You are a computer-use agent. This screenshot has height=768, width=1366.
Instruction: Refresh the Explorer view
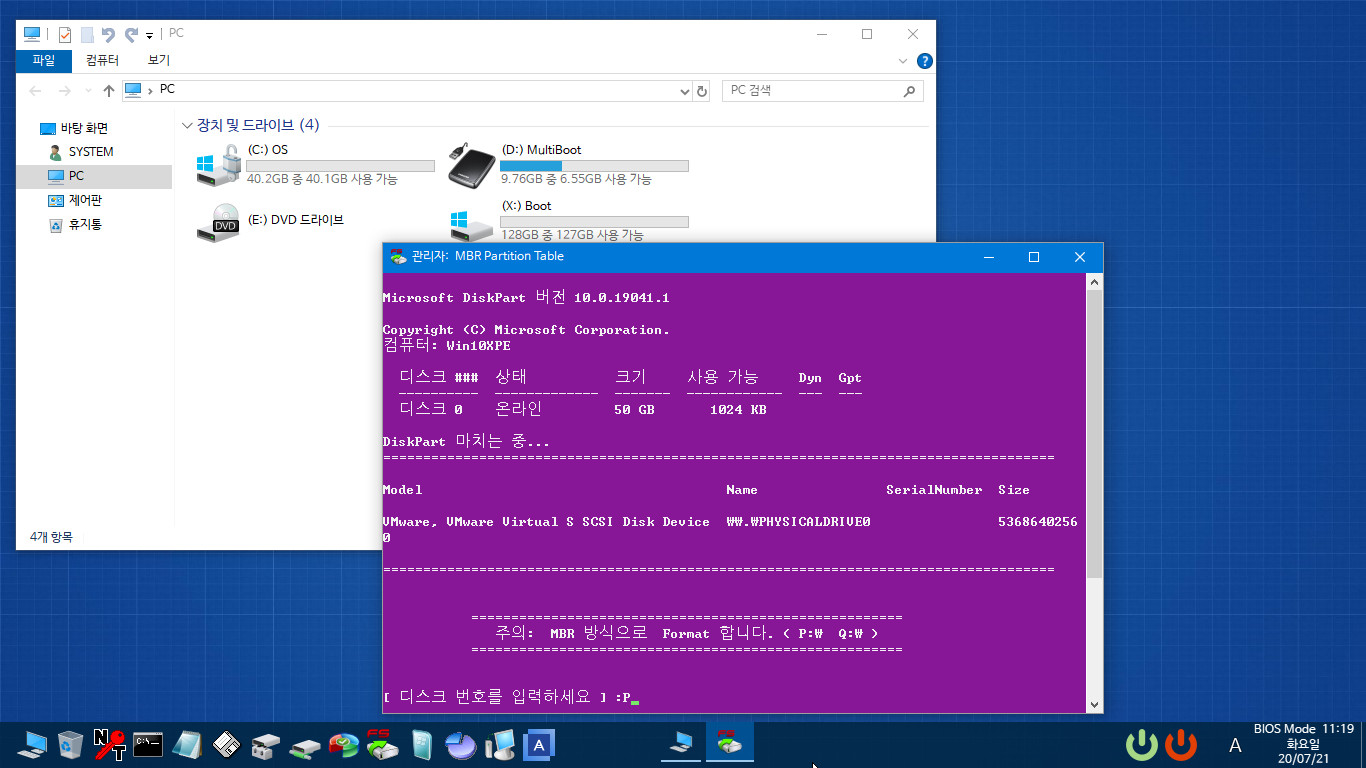coord(702,91)
